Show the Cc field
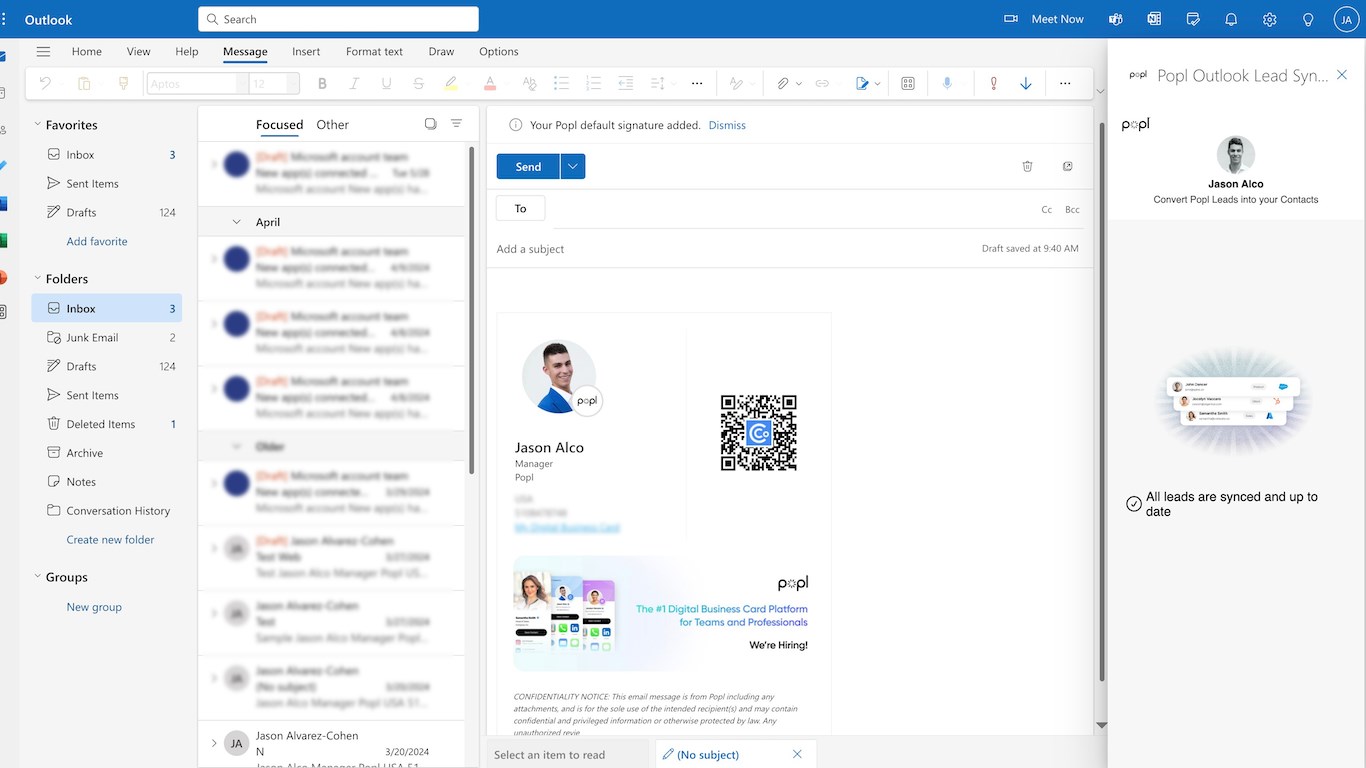 [x=1047, y=210]
